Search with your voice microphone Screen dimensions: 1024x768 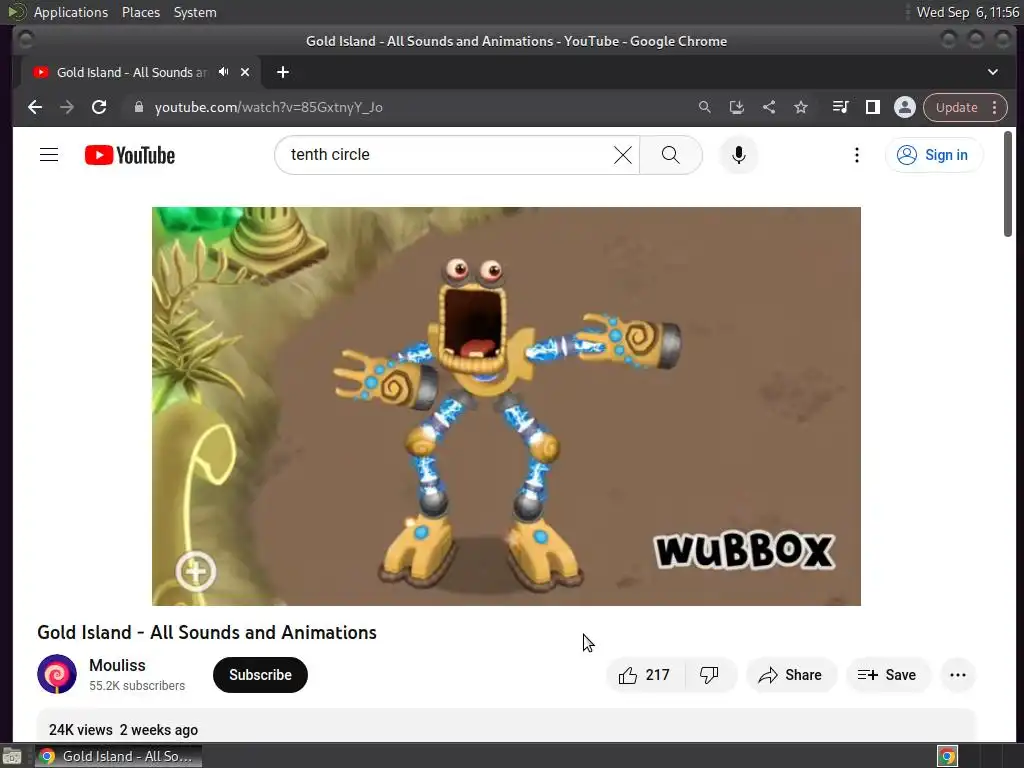tap(739, 155)
